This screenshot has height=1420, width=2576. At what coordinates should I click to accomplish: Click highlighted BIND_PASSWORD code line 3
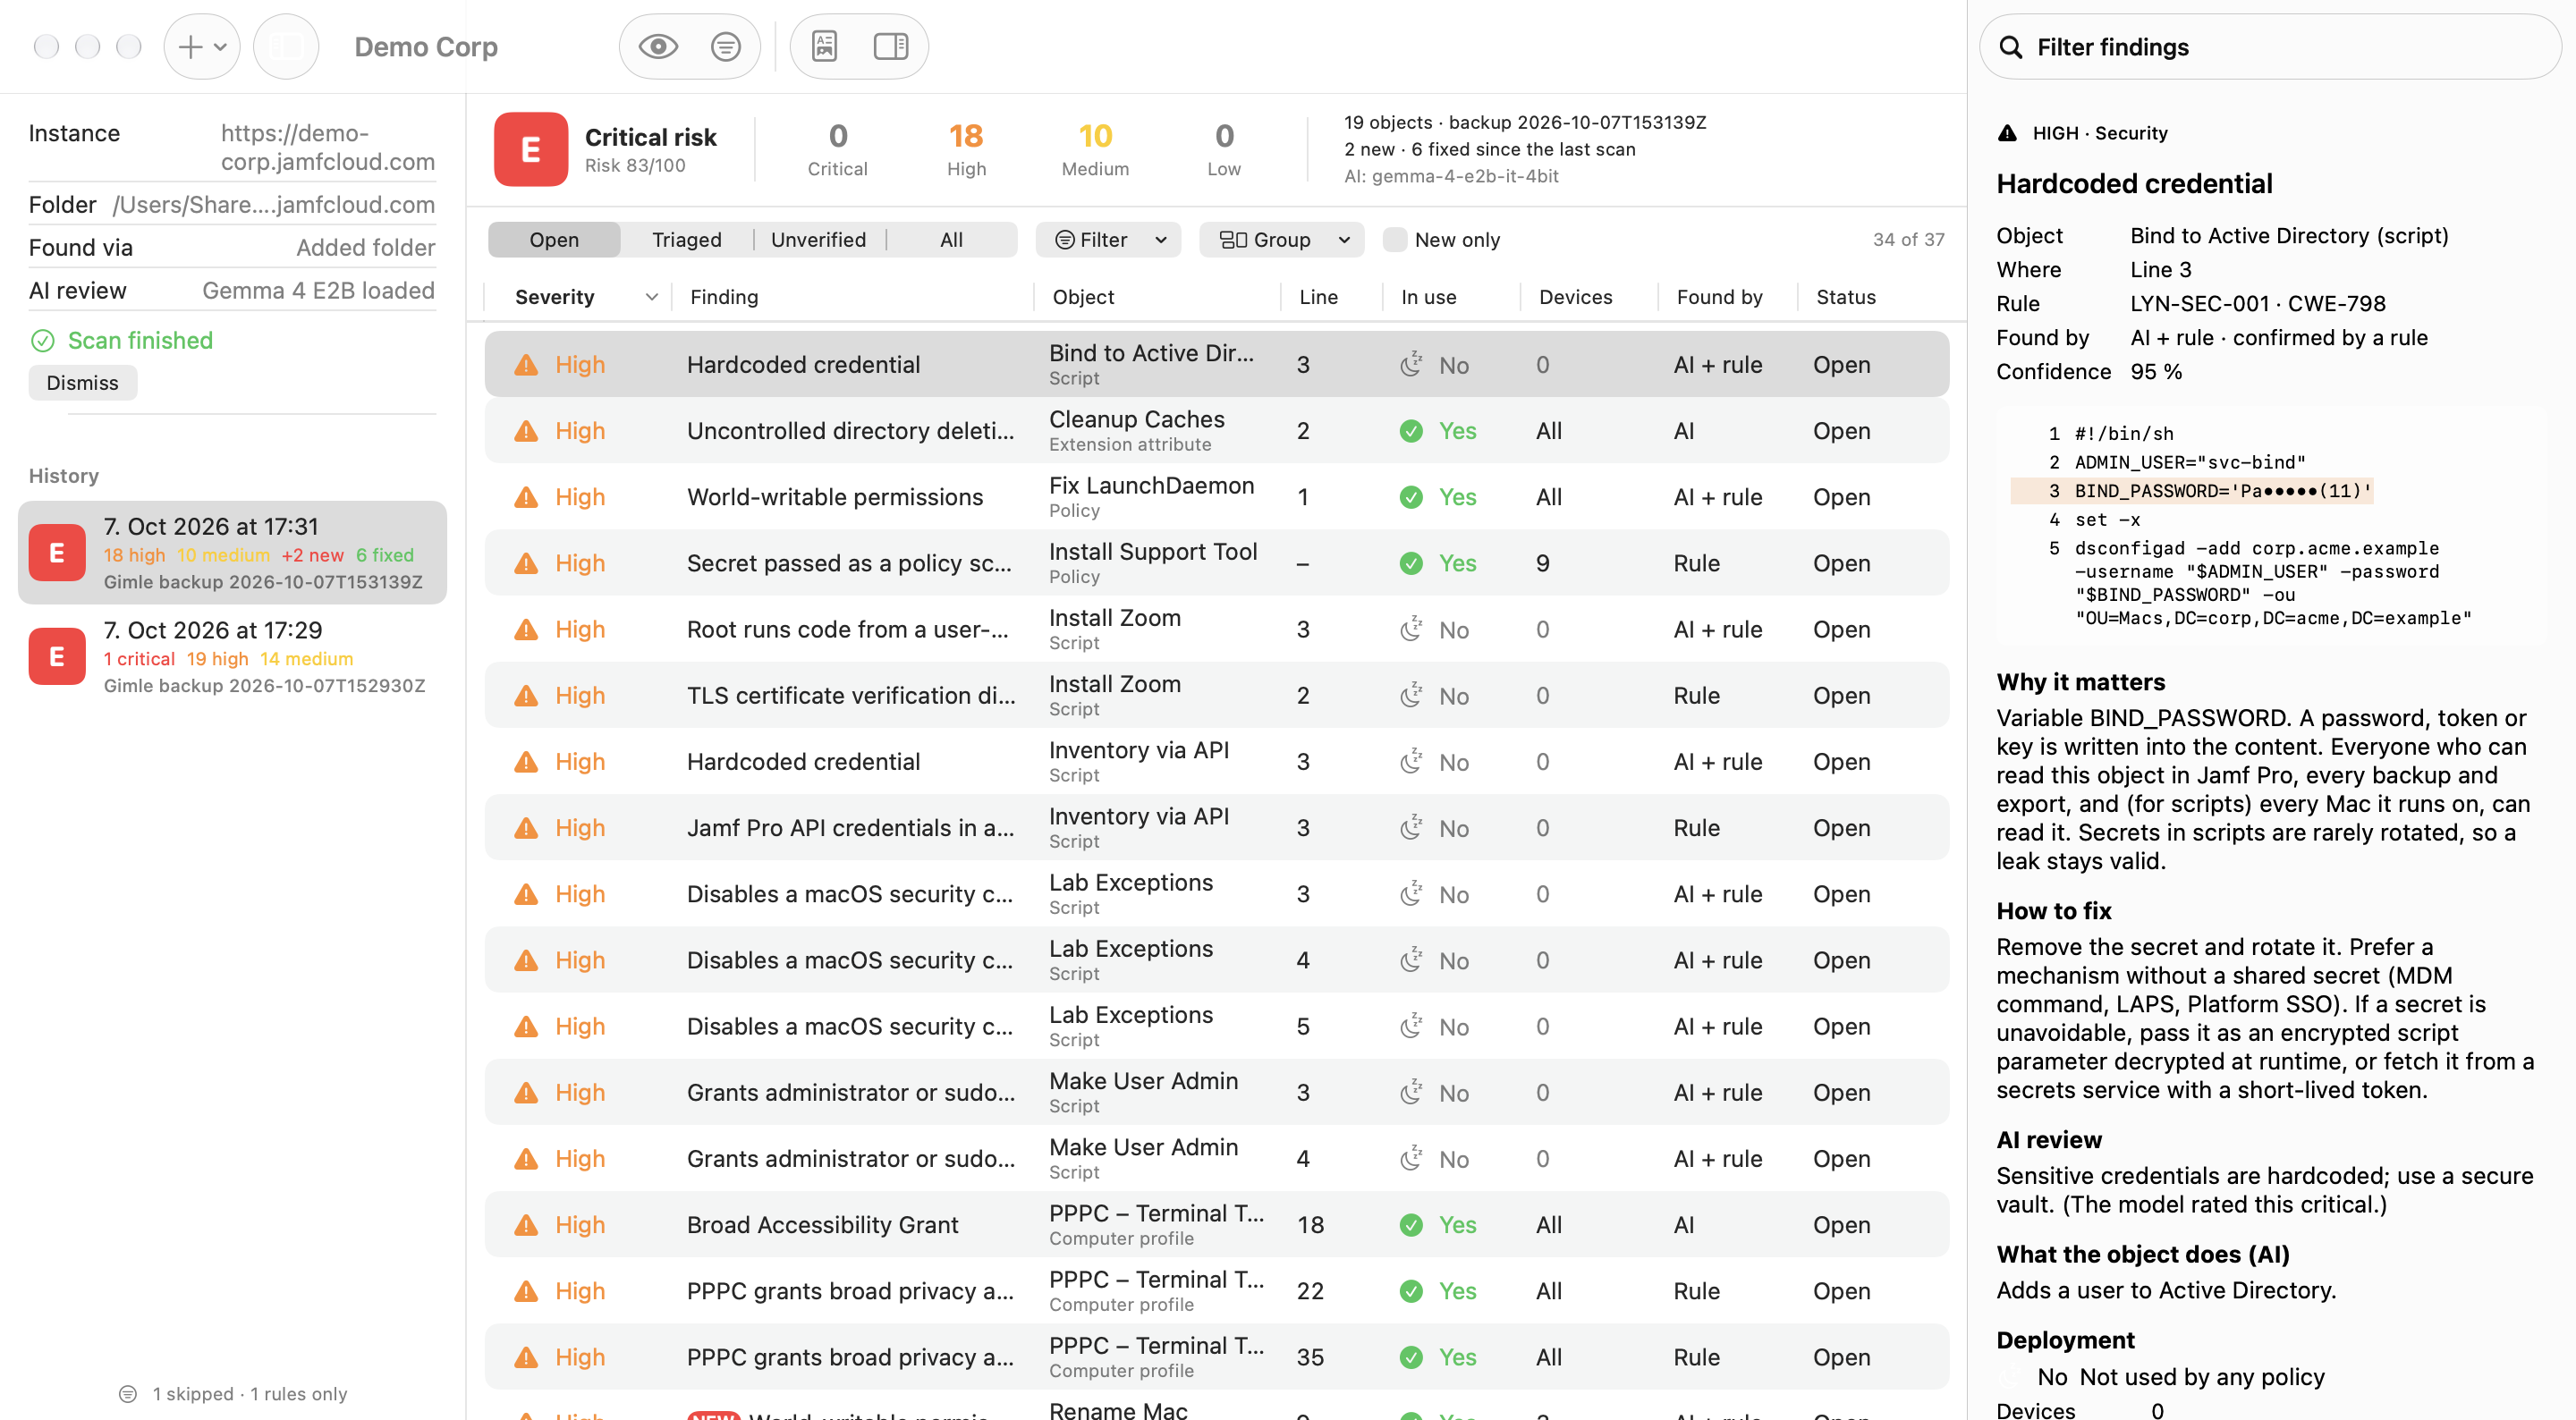click(2191, 491)
